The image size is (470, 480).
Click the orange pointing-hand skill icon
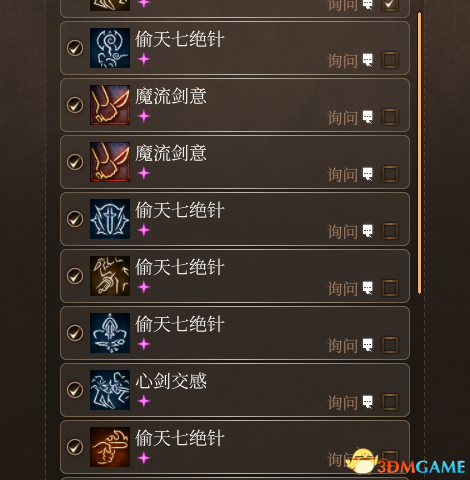pyautogui.click(x=110, y=447)
